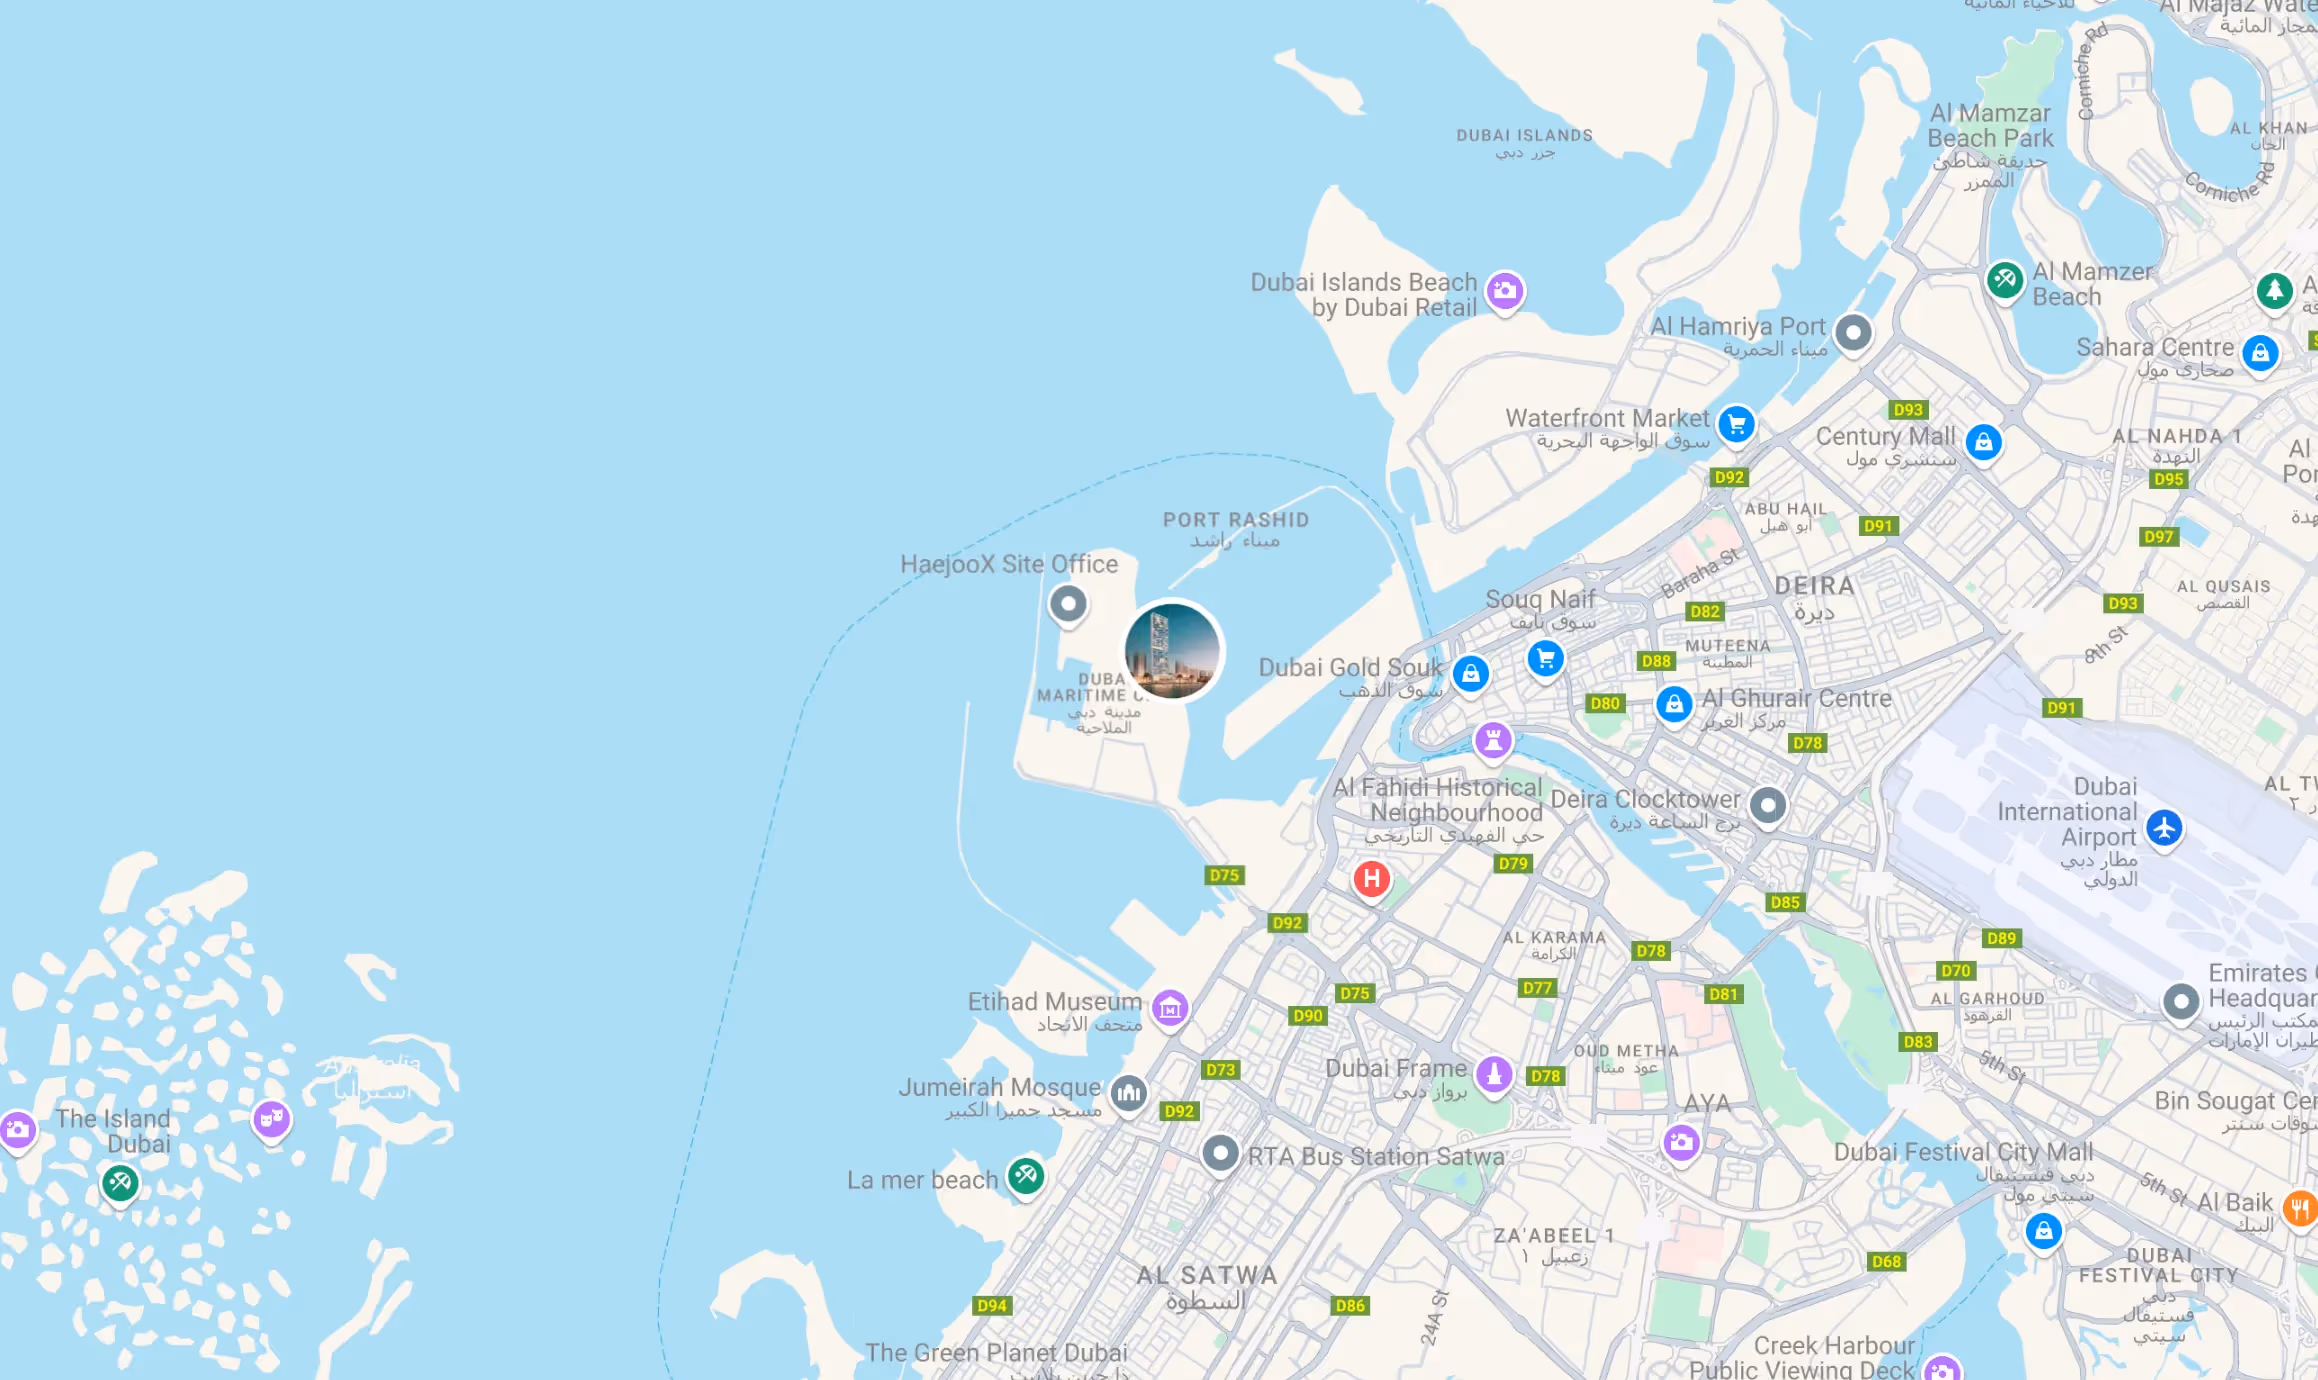Screen dimensions: 2318x1380
Task: Click the building photo thumbnail at Port Rashid
Action: pos(1172,650)
